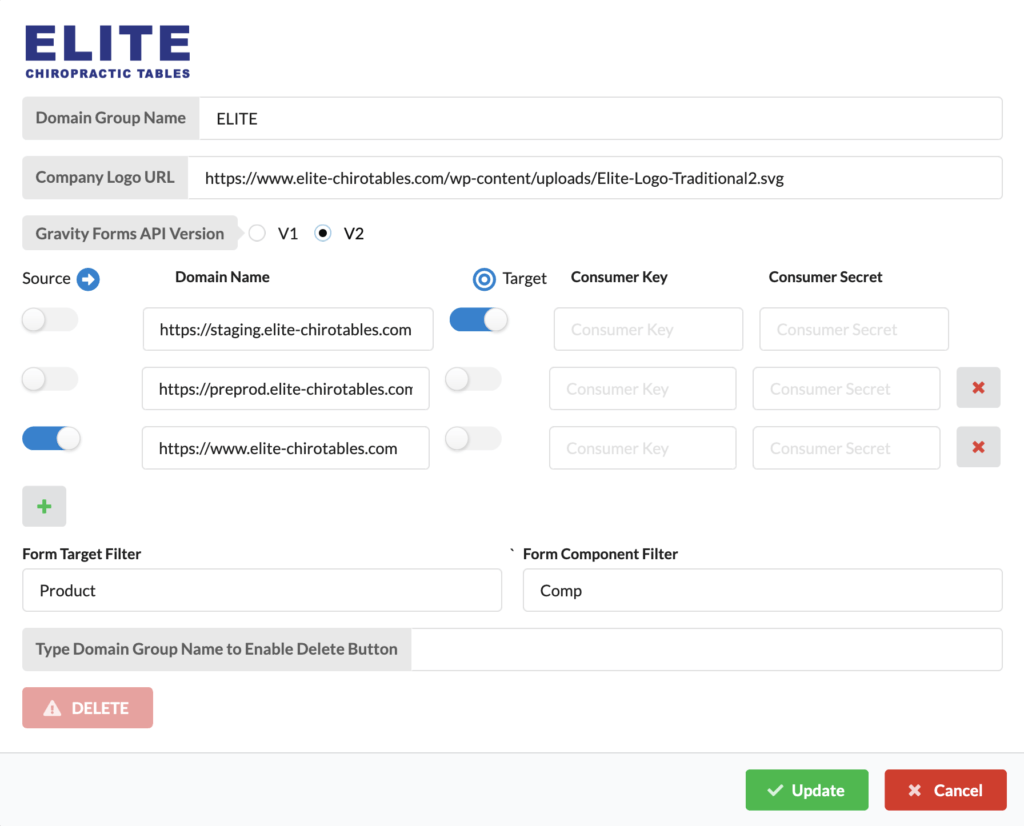Image resolution: width=1024 pixels, height=826 pixels.
Task: Enable Target switch for www.elite-chirotables.com
Action: coord(473,439)
